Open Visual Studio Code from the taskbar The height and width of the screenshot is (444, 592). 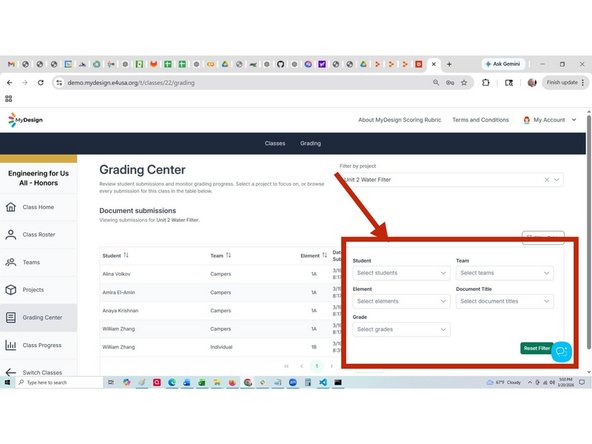323,382
